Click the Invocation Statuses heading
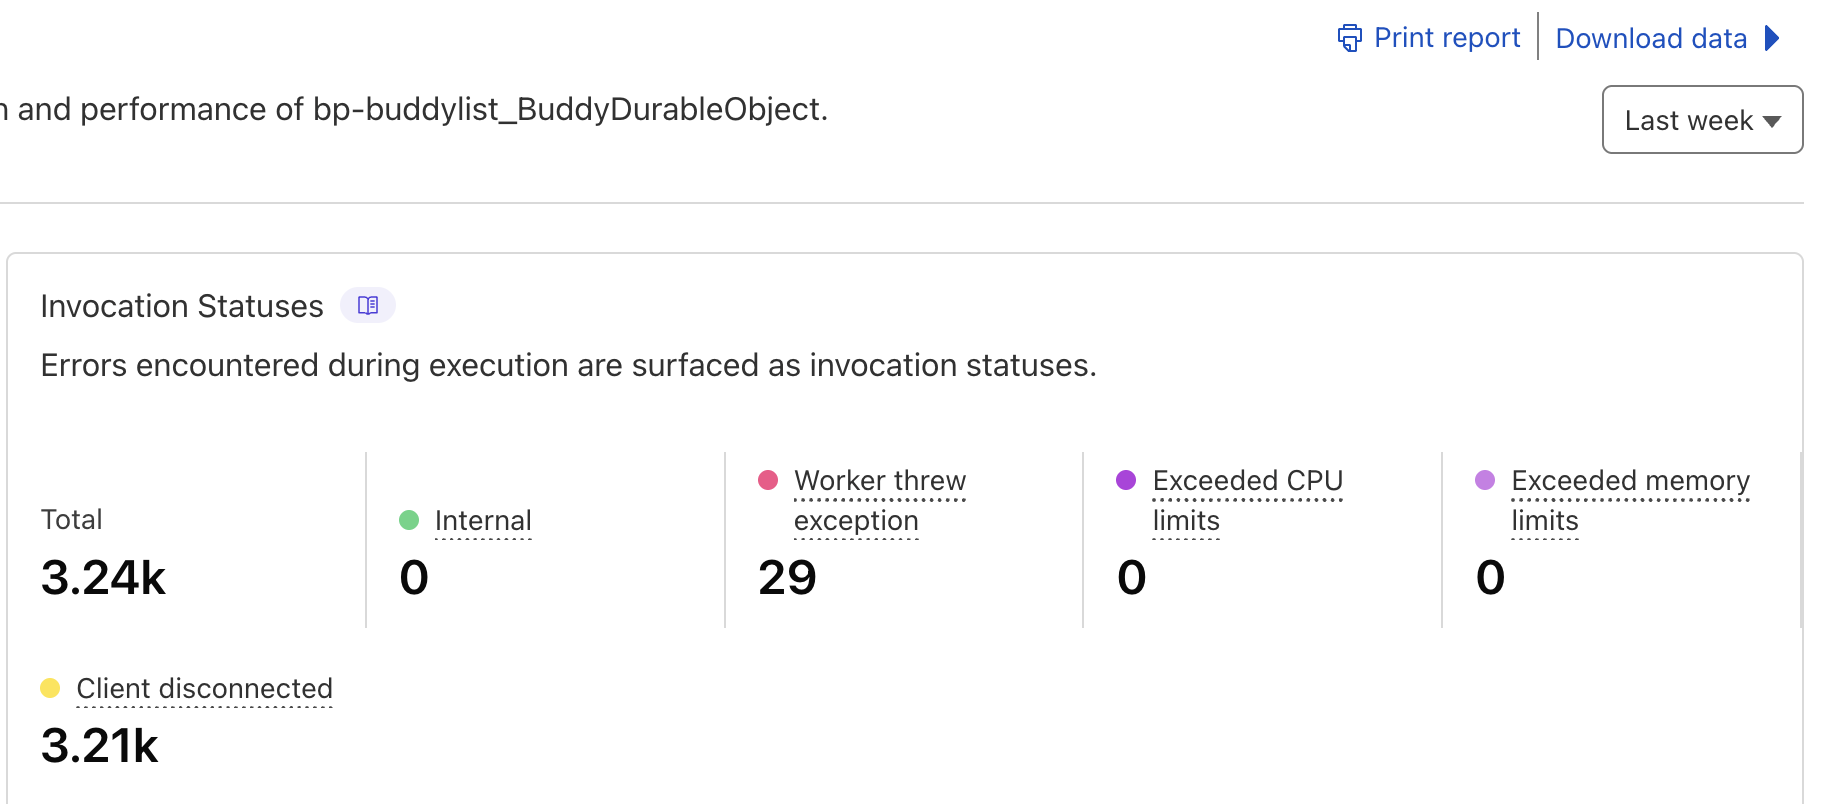 (x=182, y=306)
